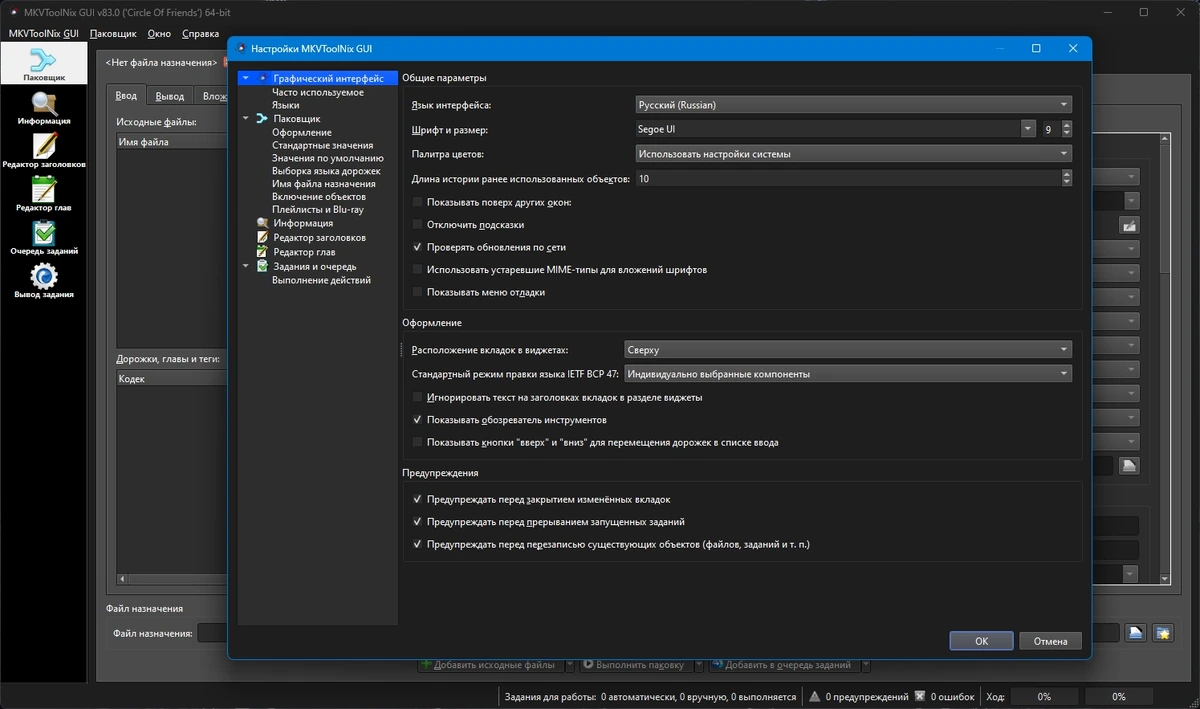This screenshot has width=1200, height=709.
Task: Click the Задания и очередь tree icon
Action: (x=262, y=267)
